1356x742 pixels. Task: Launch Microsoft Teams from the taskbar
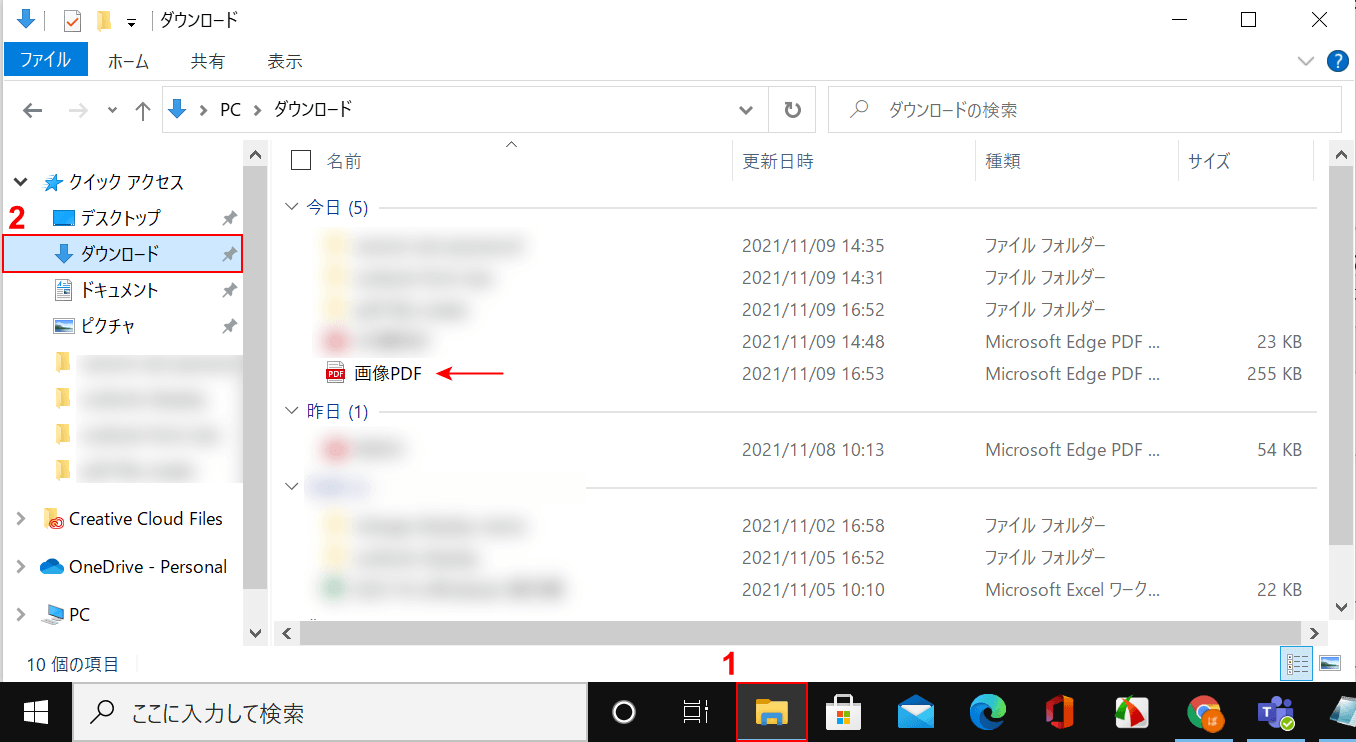pos(1276,712)
